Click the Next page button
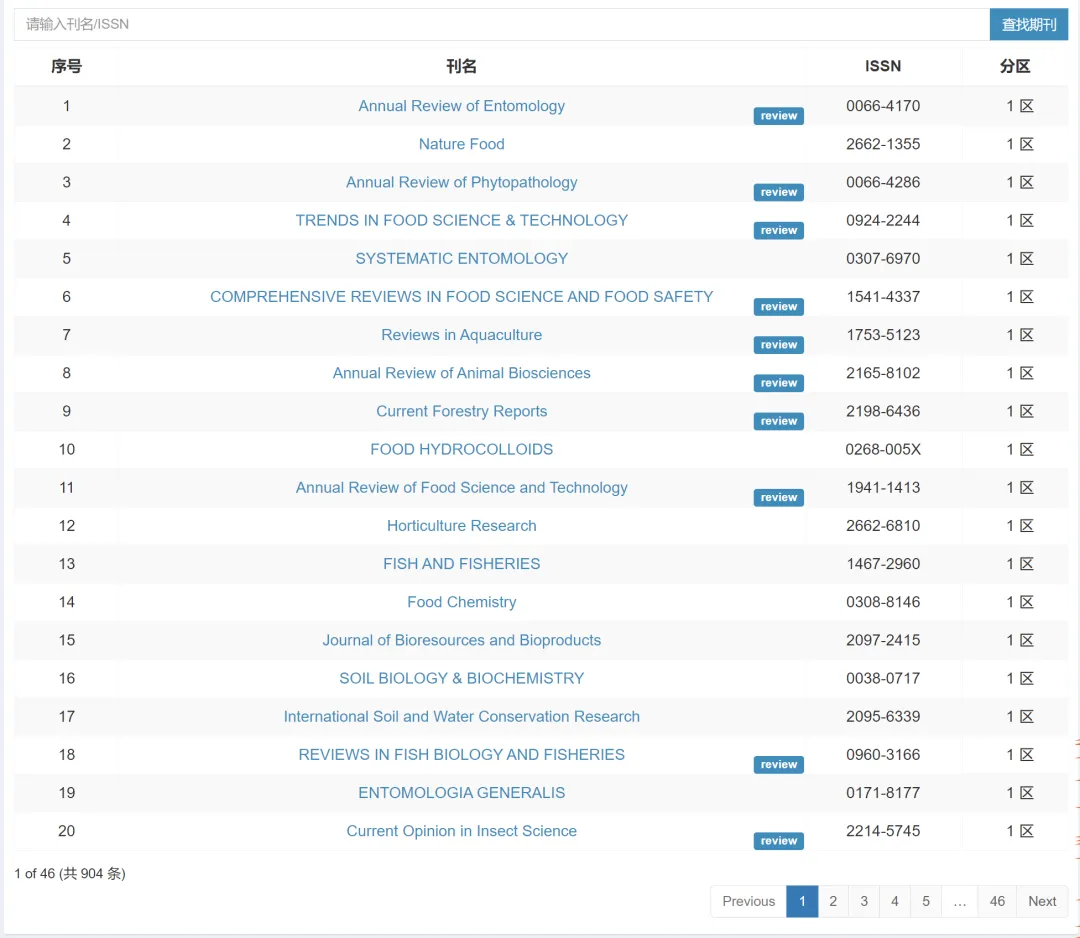Screen dimensions: 1080x938 pos(1042,901)
